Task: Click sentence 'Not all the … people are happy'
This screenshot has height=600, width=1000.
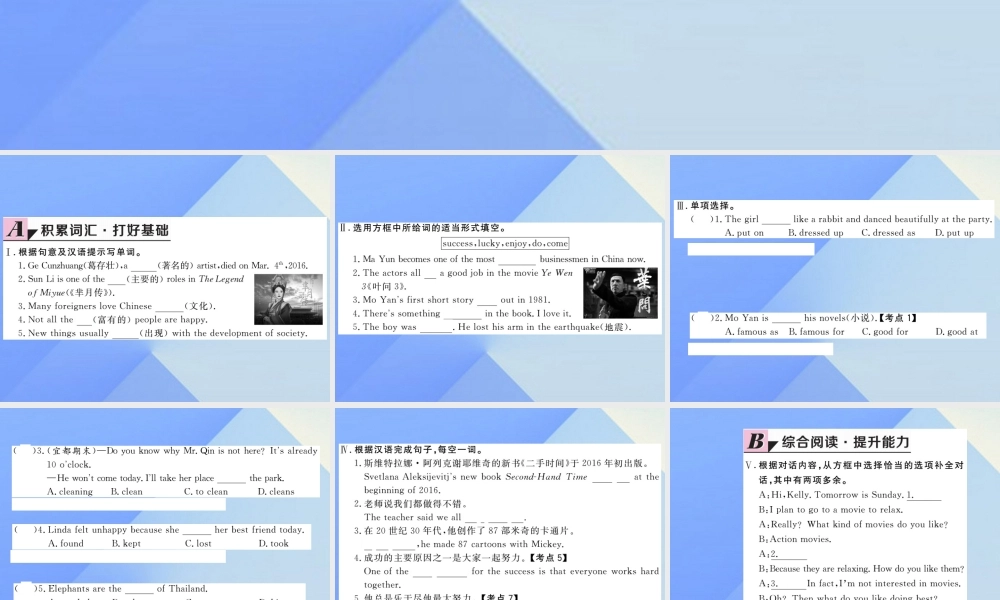Action: pyautogui.click(x=112, y=319)
